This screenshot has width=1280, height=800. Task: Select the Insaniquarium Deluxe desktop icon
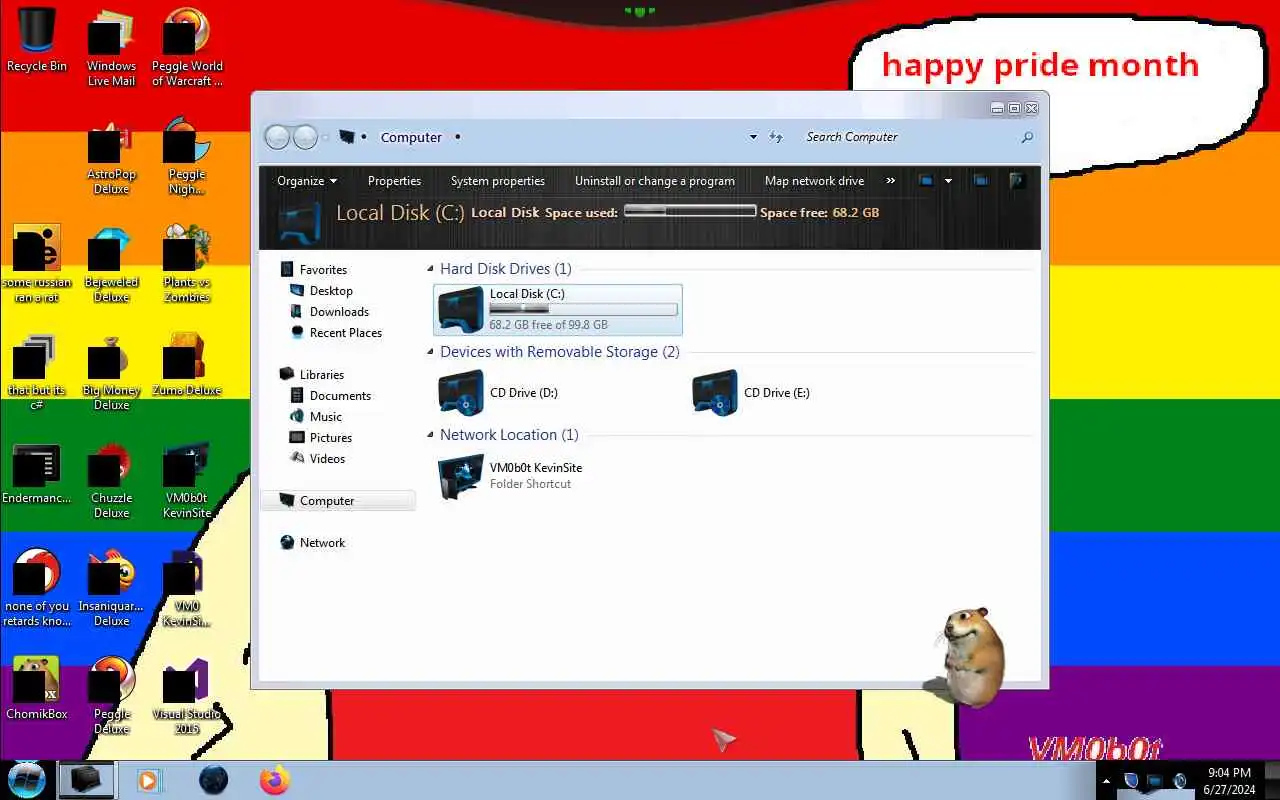[111, 588]
